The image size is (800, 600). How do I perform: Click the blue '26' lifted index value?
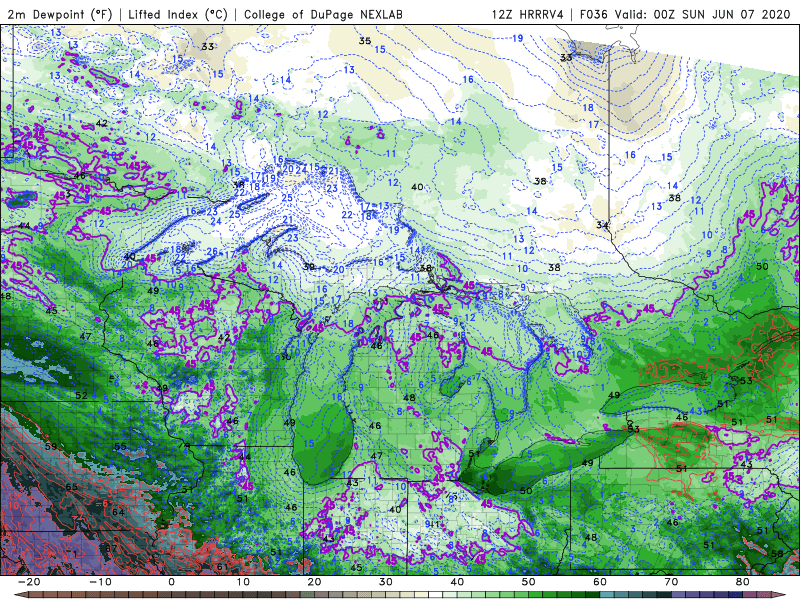(212, 252)
